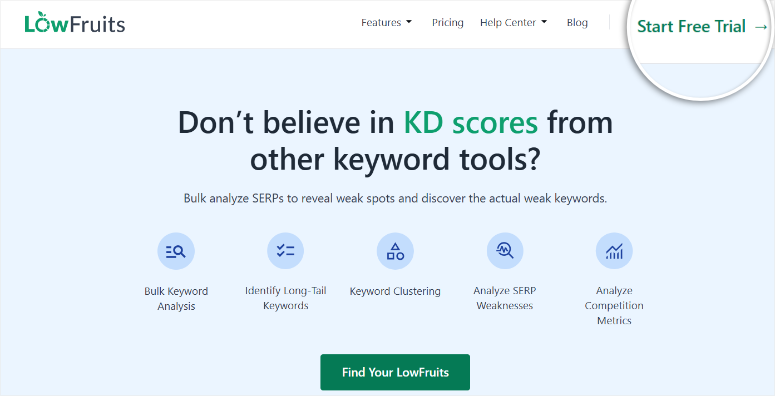Click the 'Keyword Clustering' label
This screenshot has width=775, height=396.
(395, 291)
